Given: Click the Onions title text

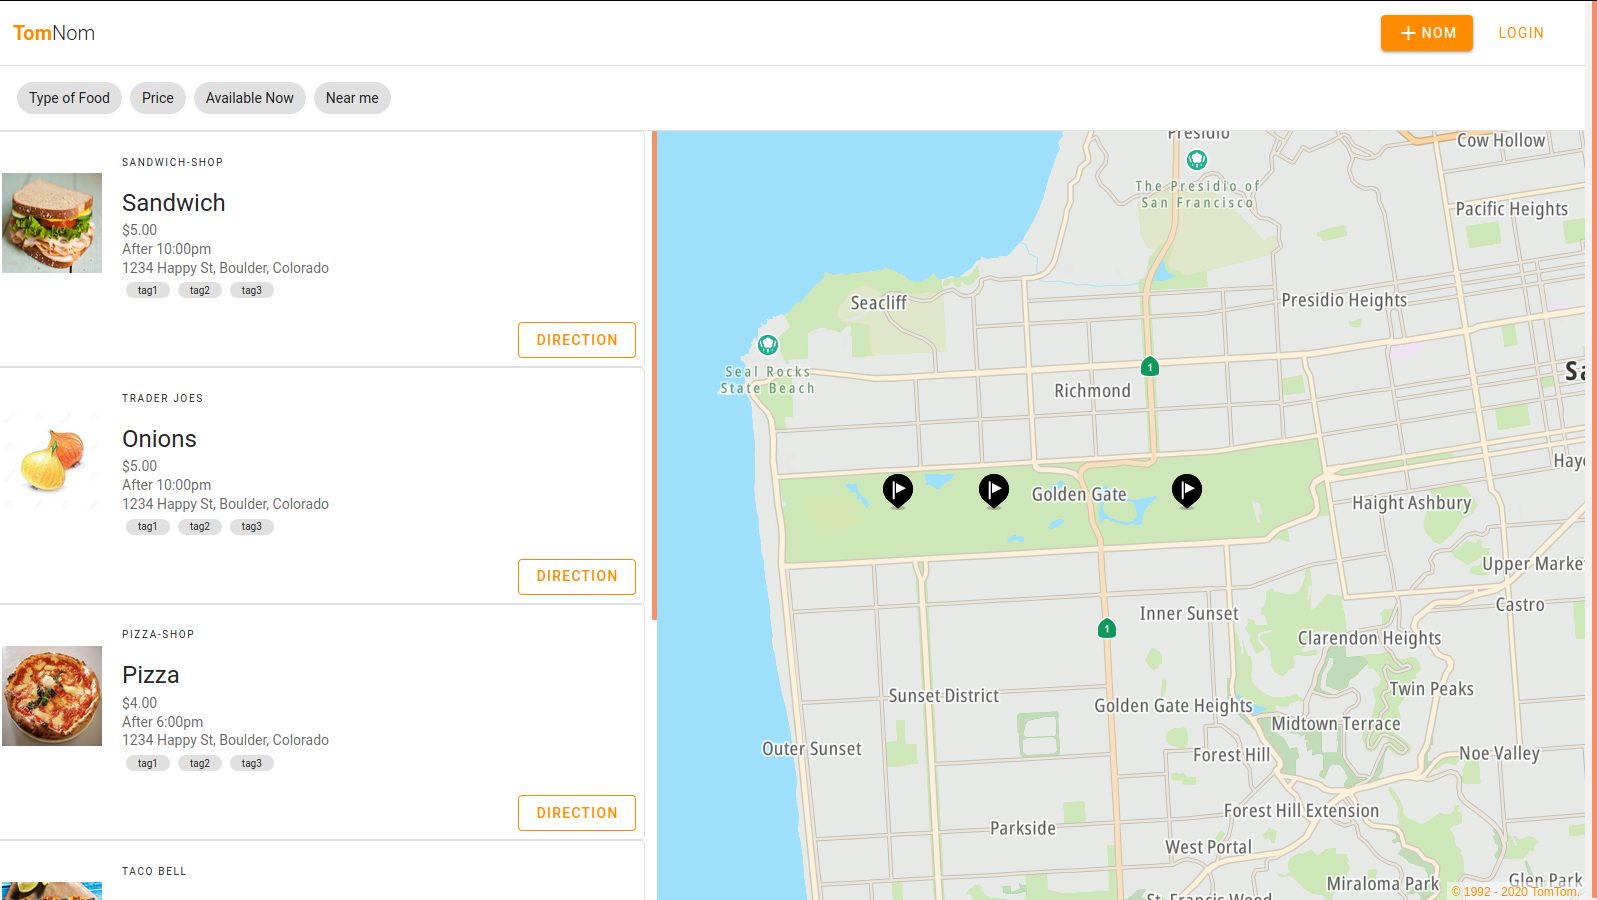Looking at the screenshot, I should pos(159,439).
